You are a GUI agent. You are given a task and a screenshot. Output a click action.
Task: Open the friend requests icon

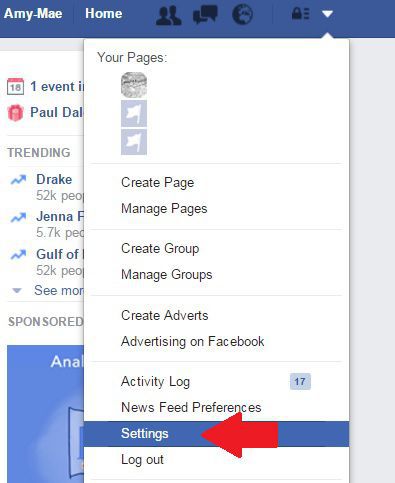click(x=169, y=15)
